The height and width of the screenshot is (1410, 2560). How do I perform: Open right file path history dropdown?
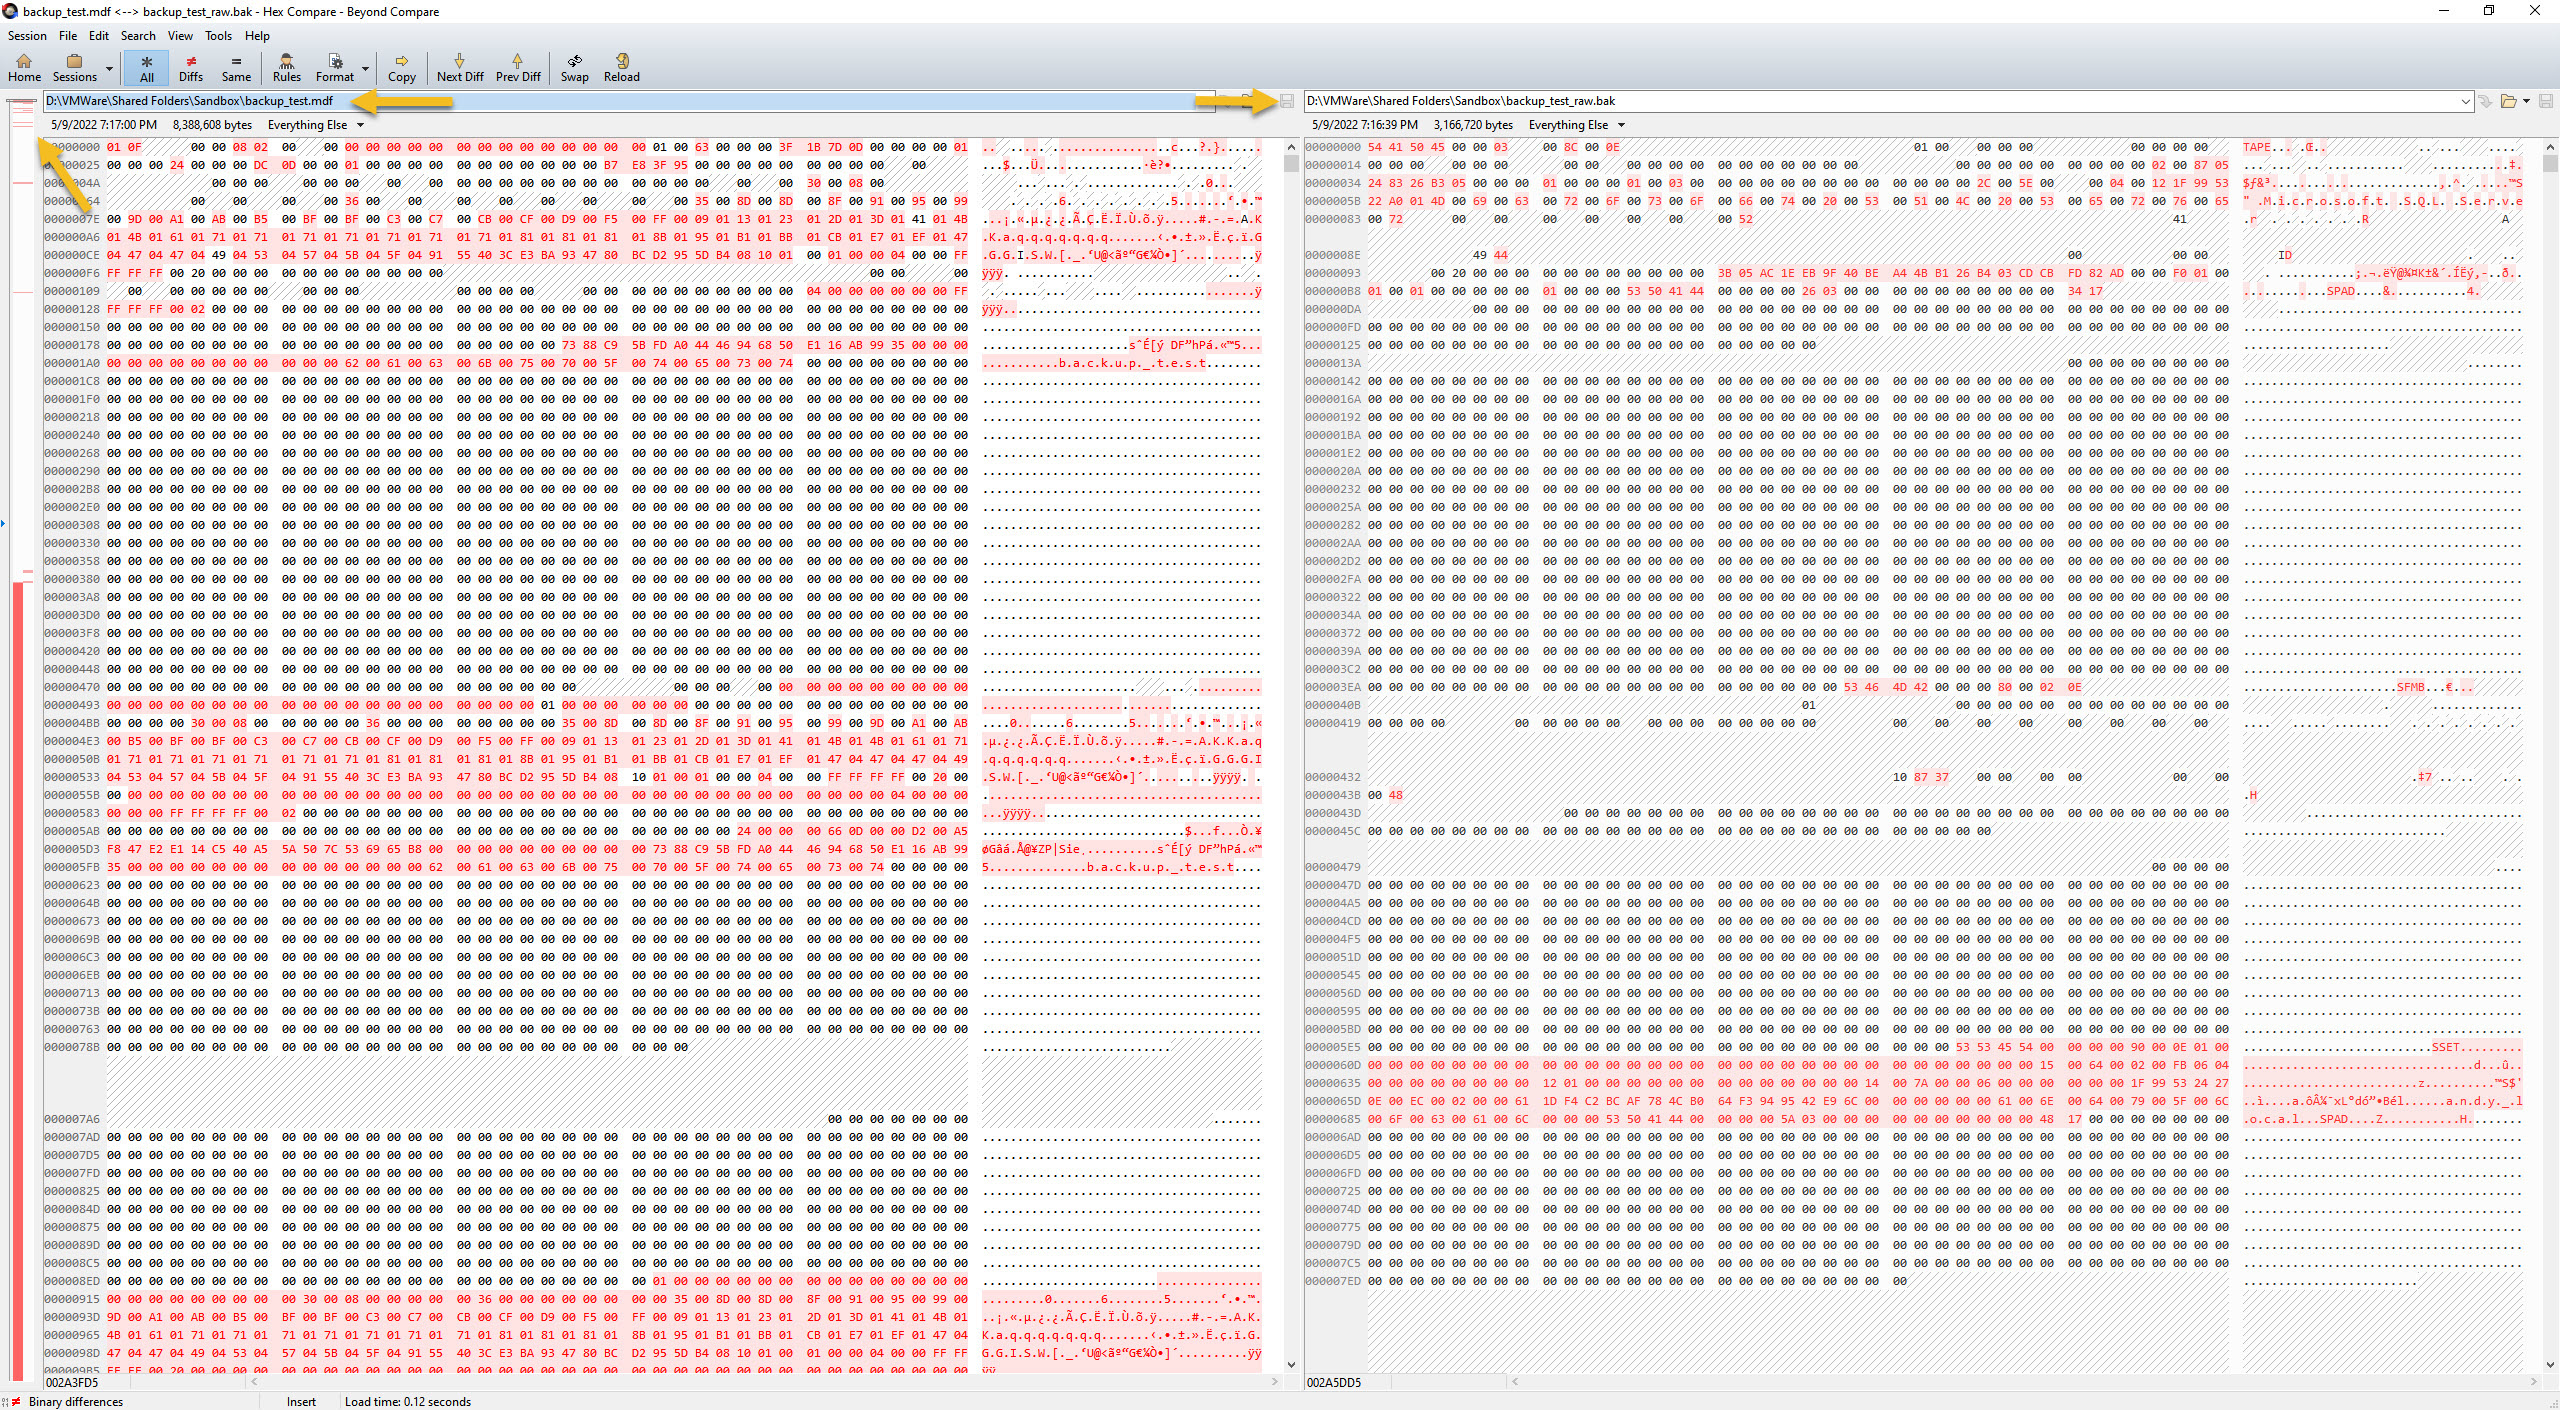pyautogui.click(x=2465, y=101)
